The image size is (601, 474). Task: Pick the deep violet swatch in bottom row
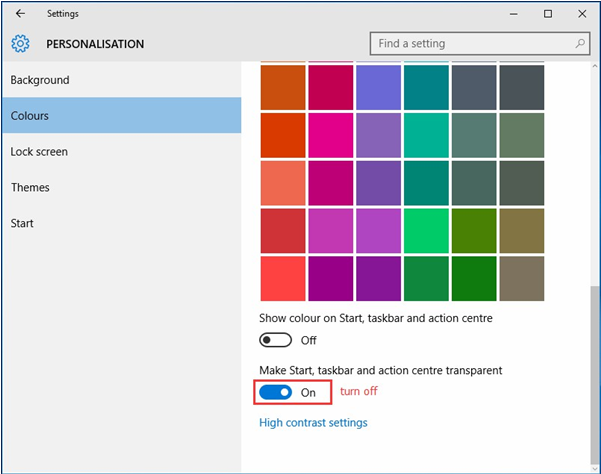[x=378, y=279]
